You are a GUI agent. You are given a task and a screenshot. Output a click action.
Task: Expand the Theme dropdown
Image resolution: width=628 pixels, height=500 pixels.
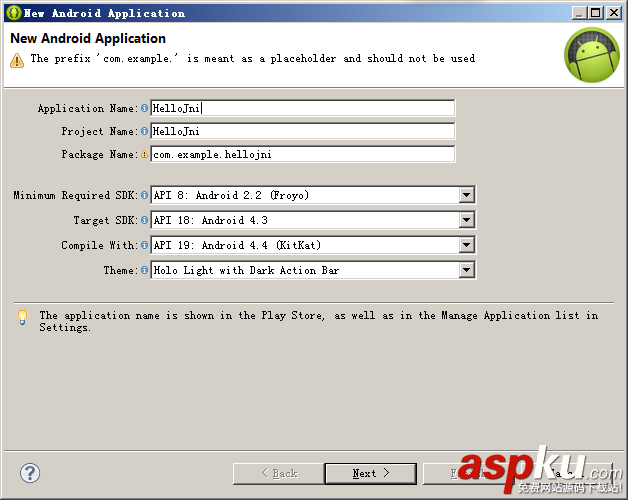[x=466, y=270]
